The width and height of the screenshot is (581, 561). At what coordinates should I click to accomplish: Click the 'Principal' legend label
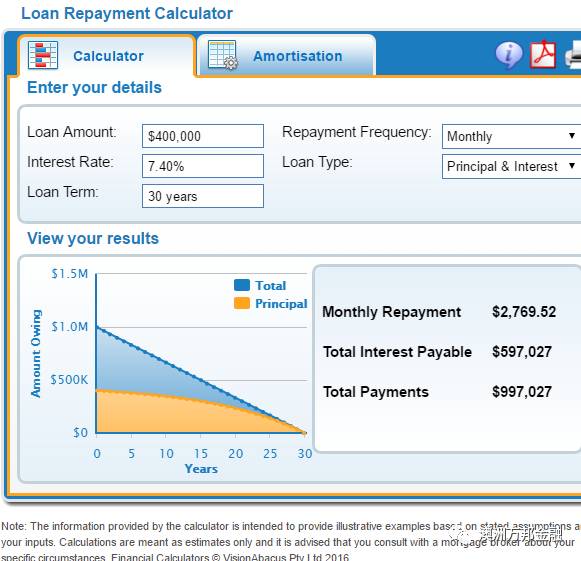(x=281, y=303)
